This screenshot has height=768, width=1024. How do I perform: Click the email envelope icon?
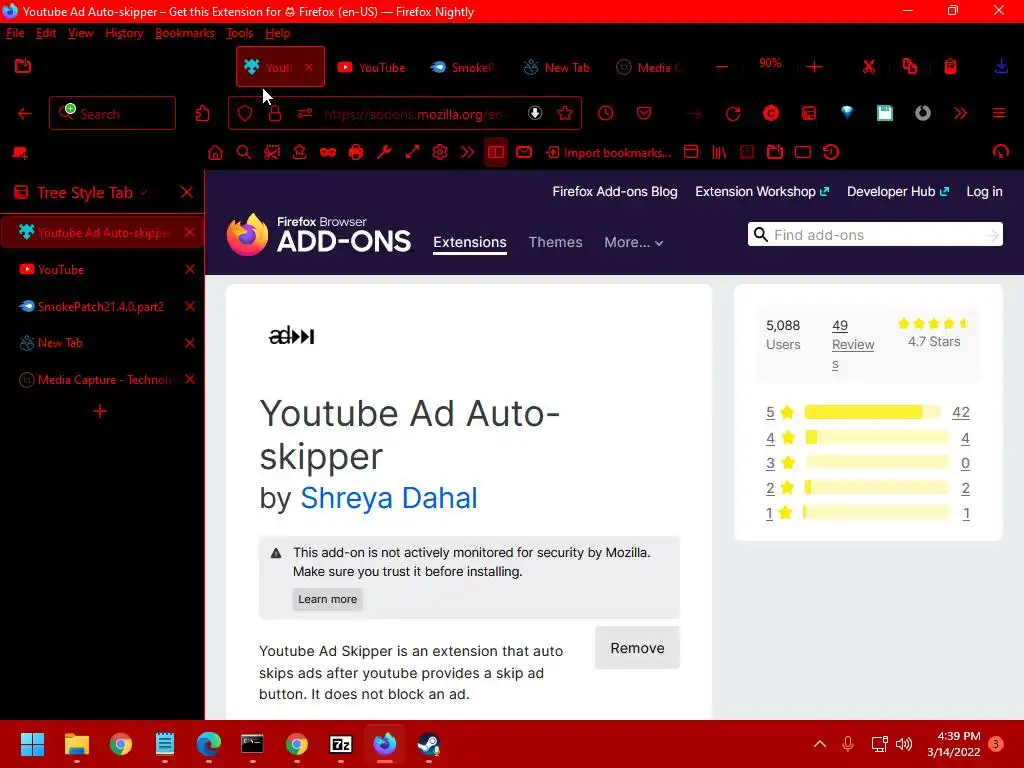(x=524, y=152)
